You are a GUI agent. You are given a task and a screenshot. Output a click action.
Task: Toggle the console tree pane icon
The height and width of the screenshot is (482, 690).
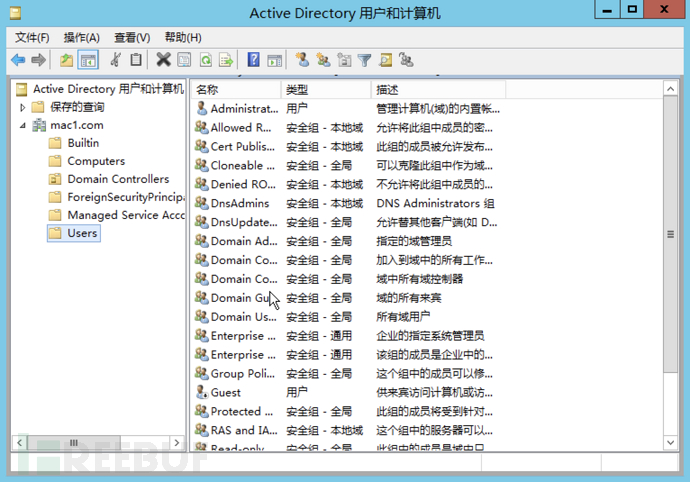click(88, 60)
